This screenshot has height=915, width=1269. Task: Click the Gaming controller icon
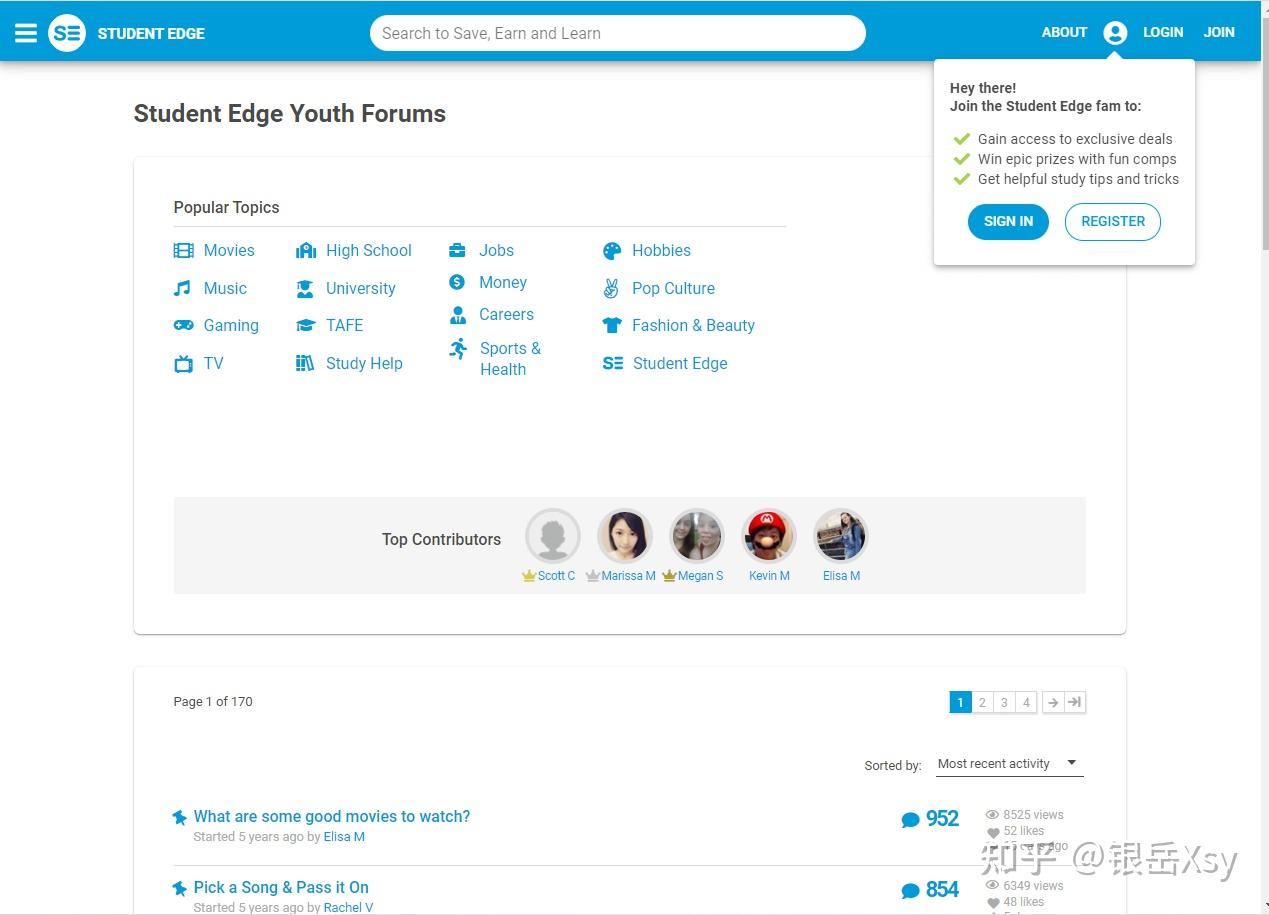tap(183, 326)
